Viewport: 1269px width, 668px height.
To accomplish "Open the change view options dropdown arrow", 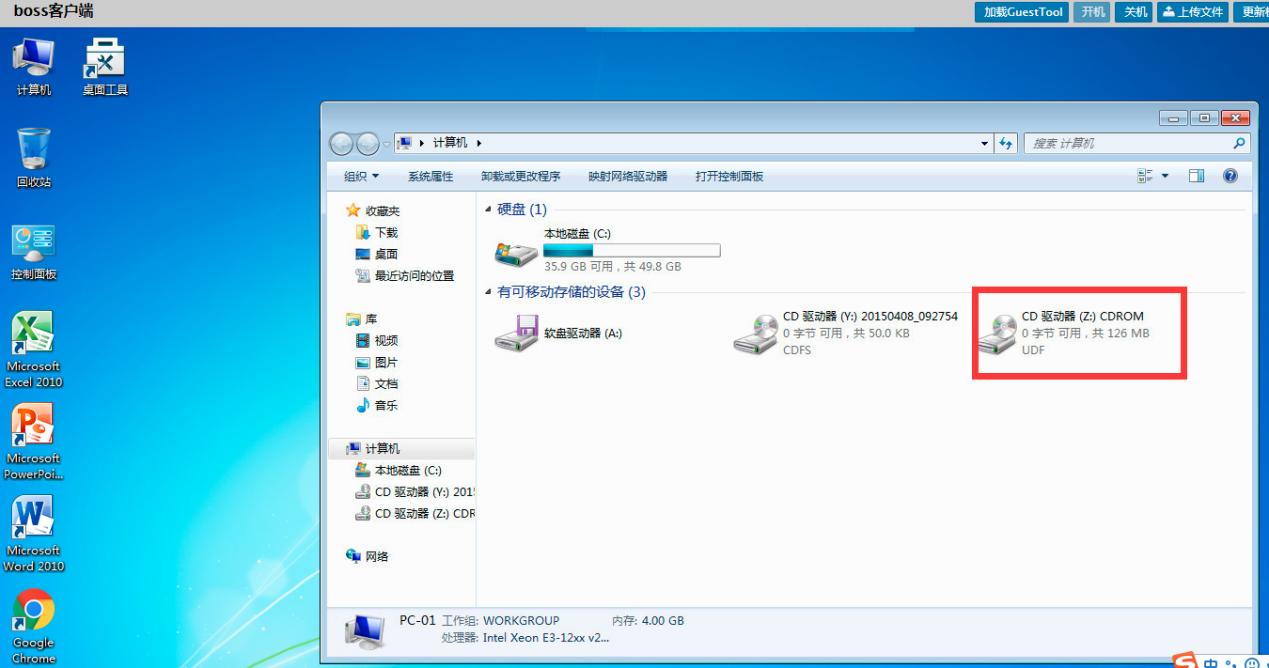I will 1165,176.
